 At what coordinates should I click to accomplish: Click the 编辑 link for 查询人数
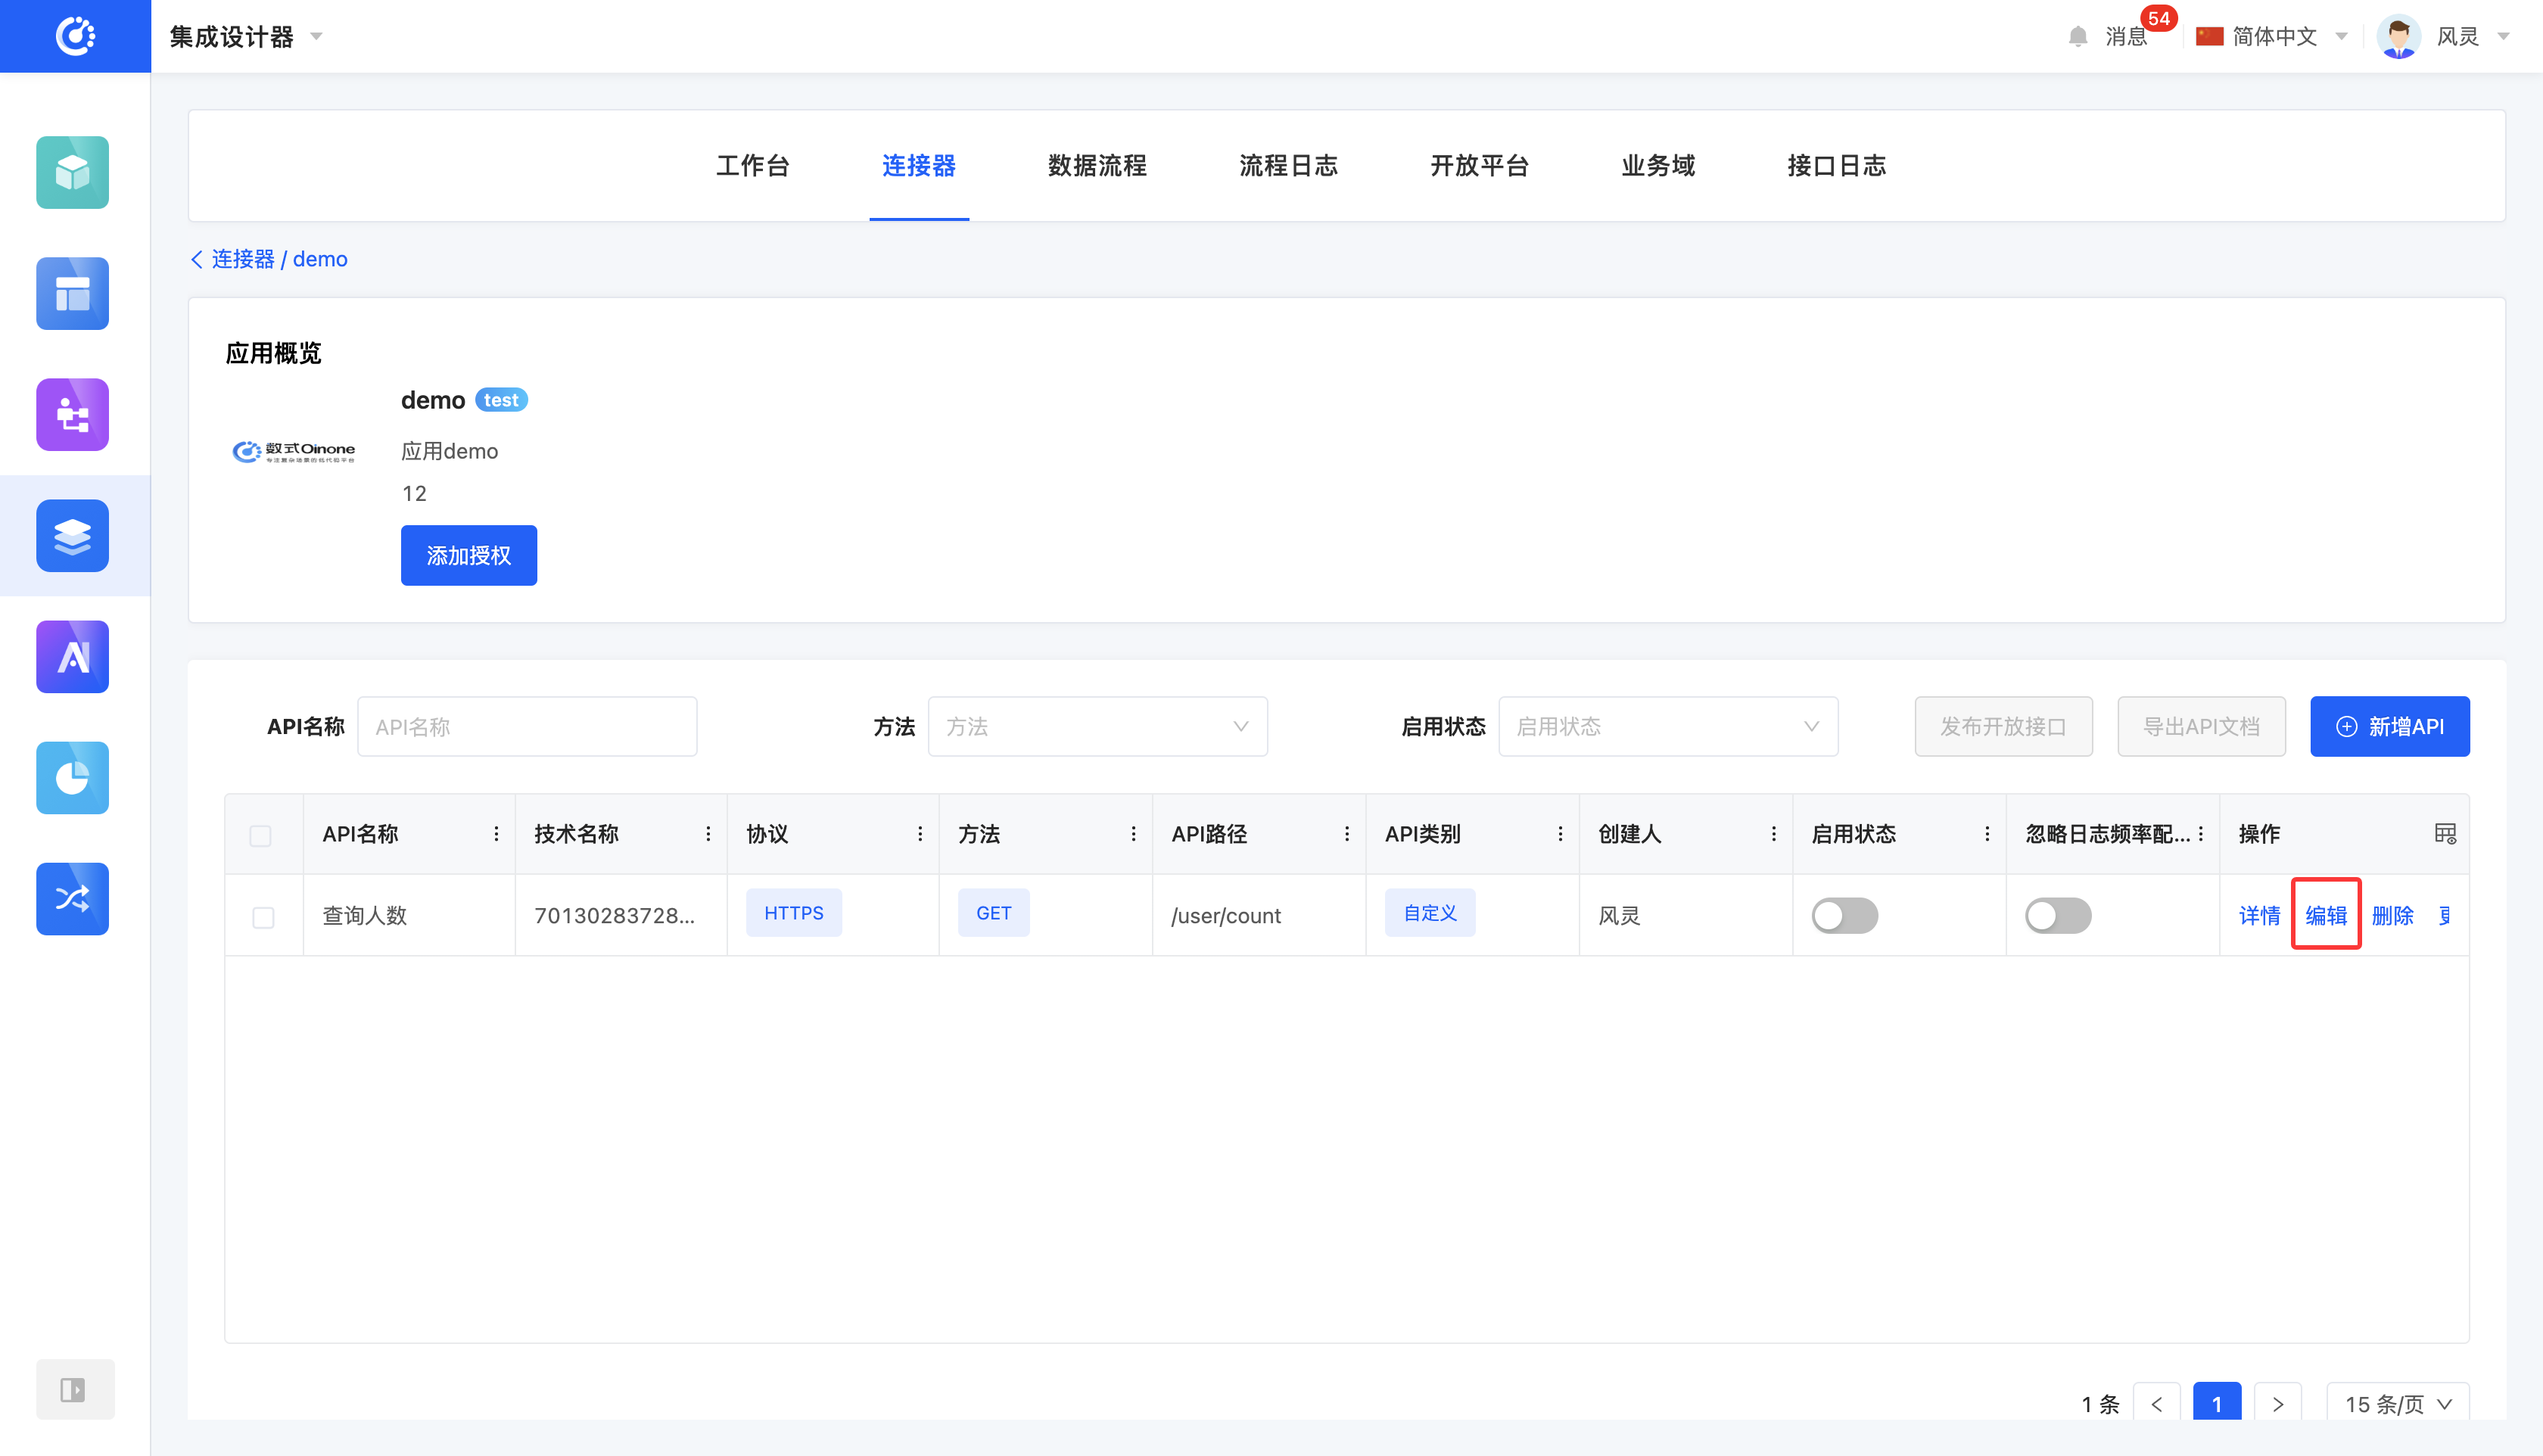click(2325, 915)
